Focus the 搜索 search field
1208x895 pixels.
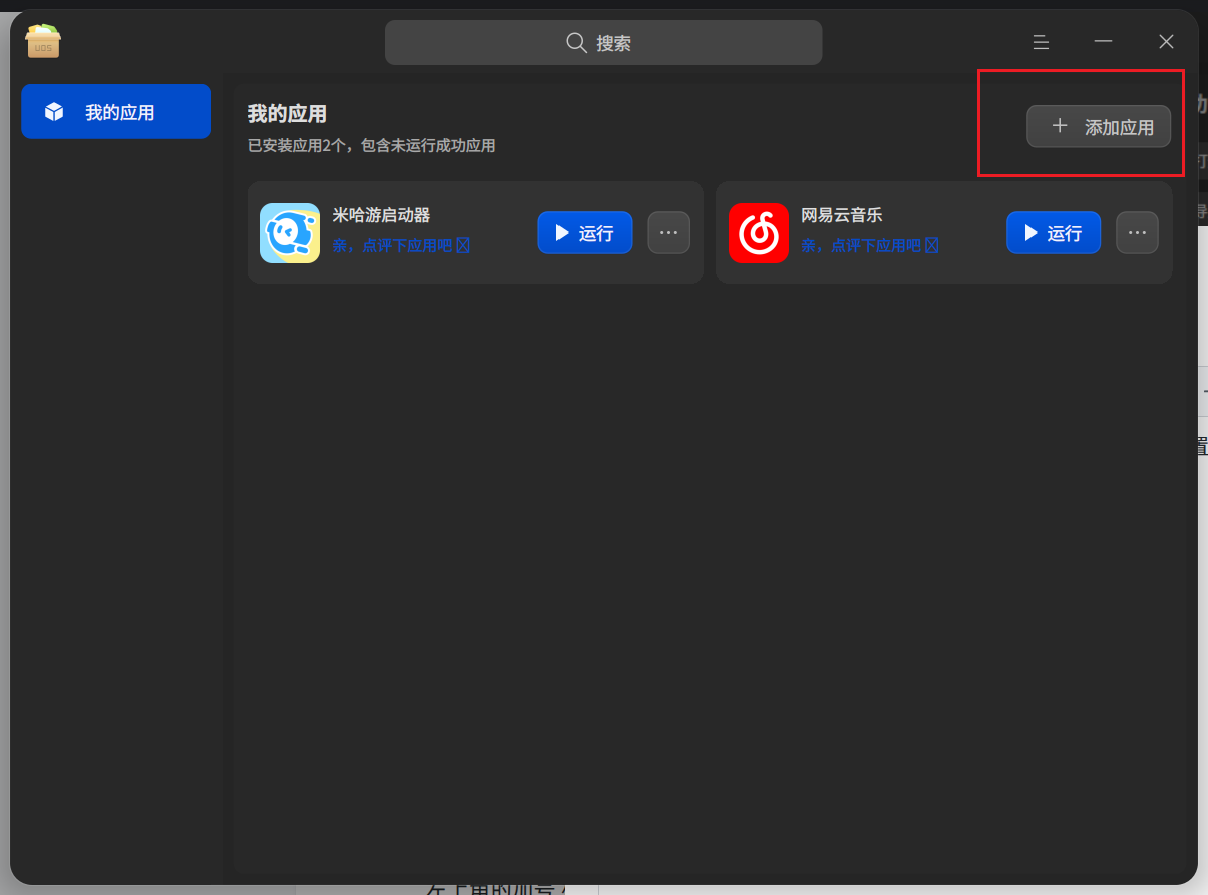[604, 43]
